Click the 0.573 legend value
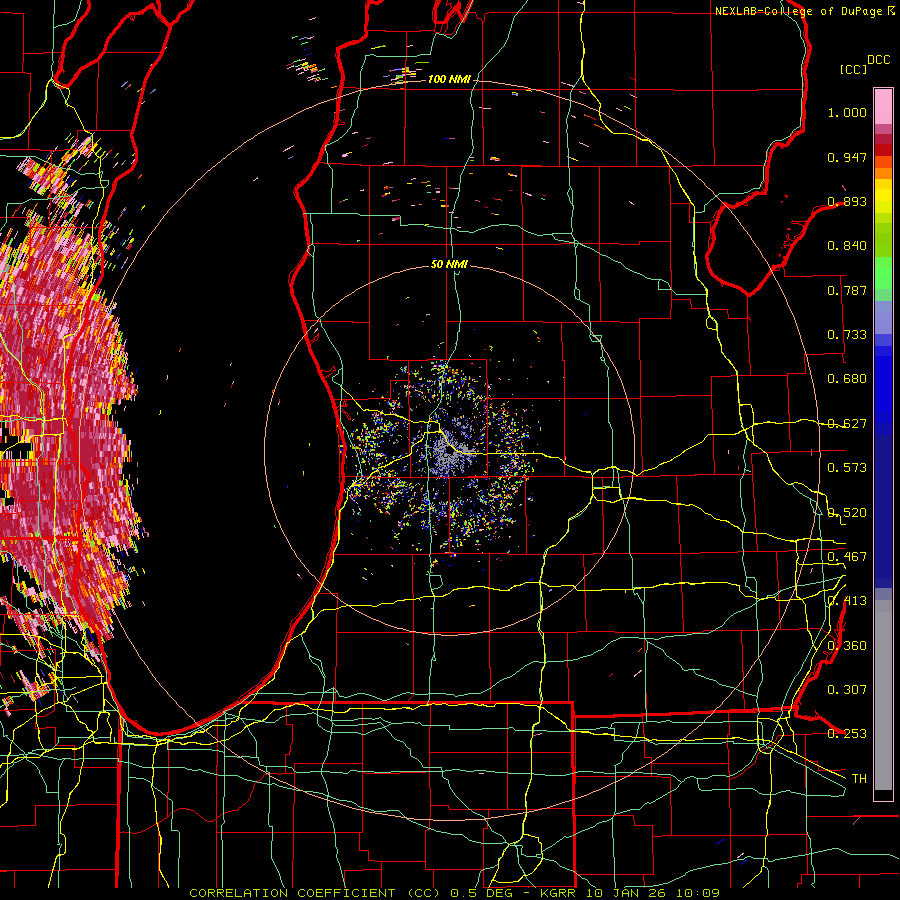Screen dimensions: 900x900 (x=847, y=468)
